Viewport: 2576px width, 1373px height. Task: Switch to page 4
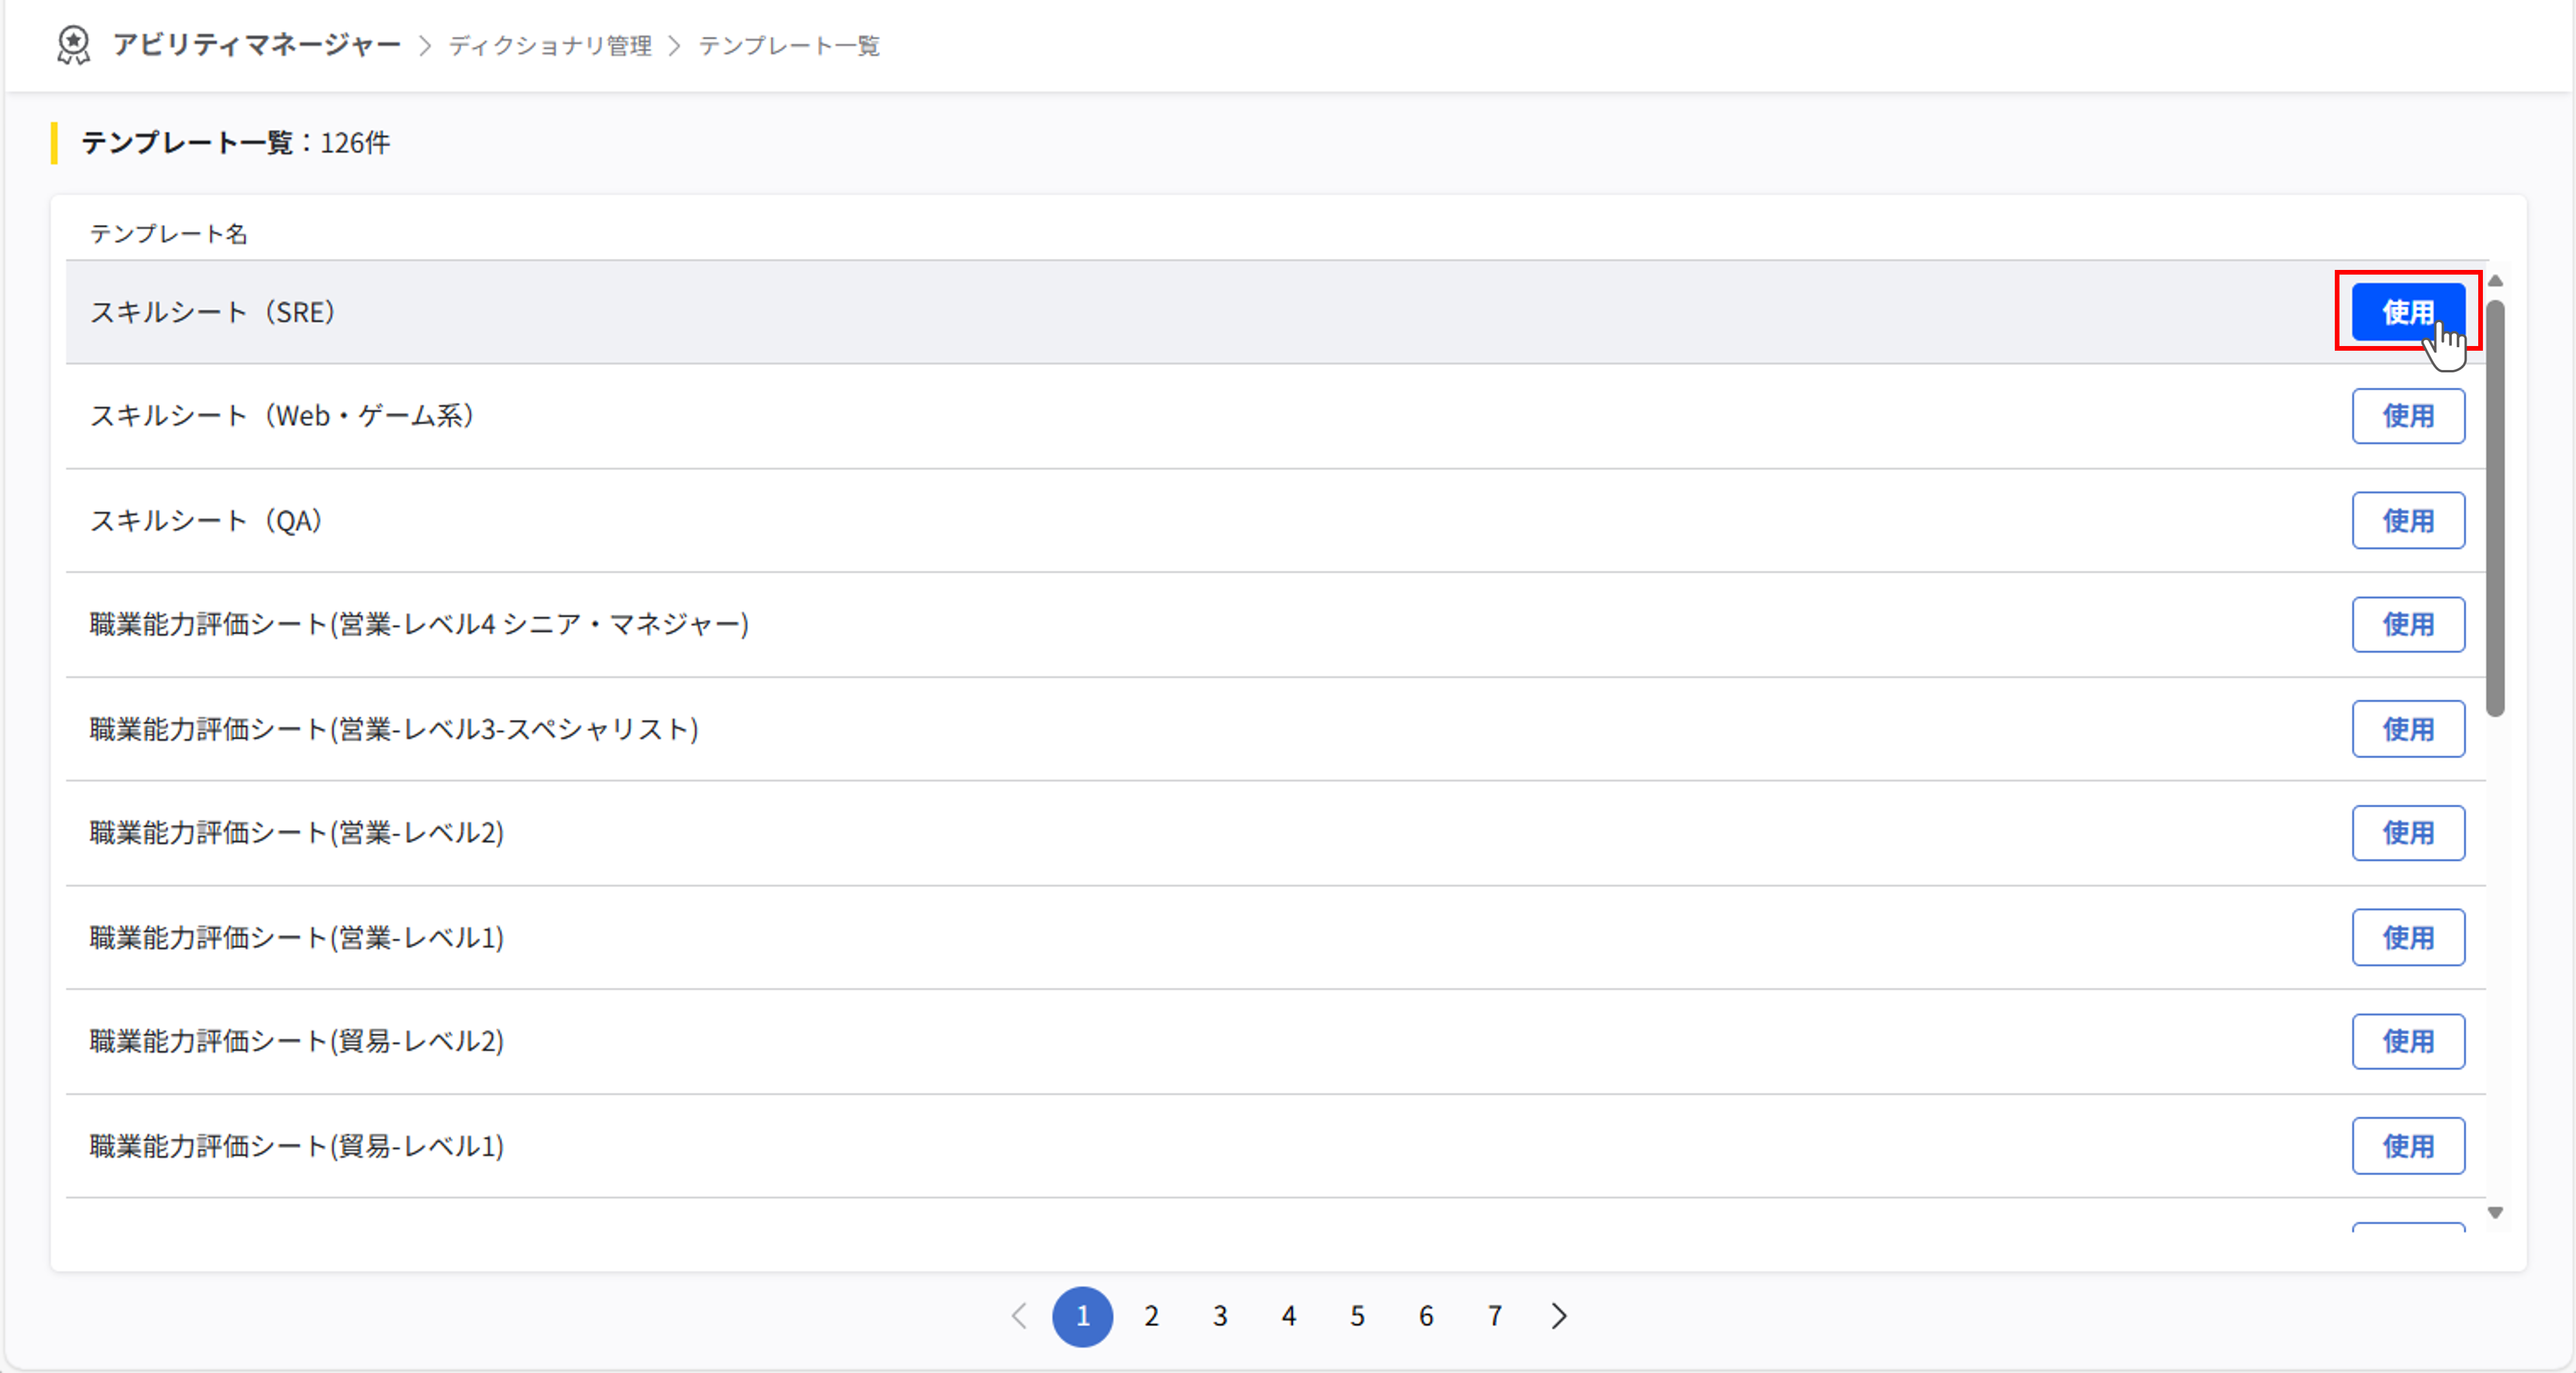click(x=1288, y=1316)
